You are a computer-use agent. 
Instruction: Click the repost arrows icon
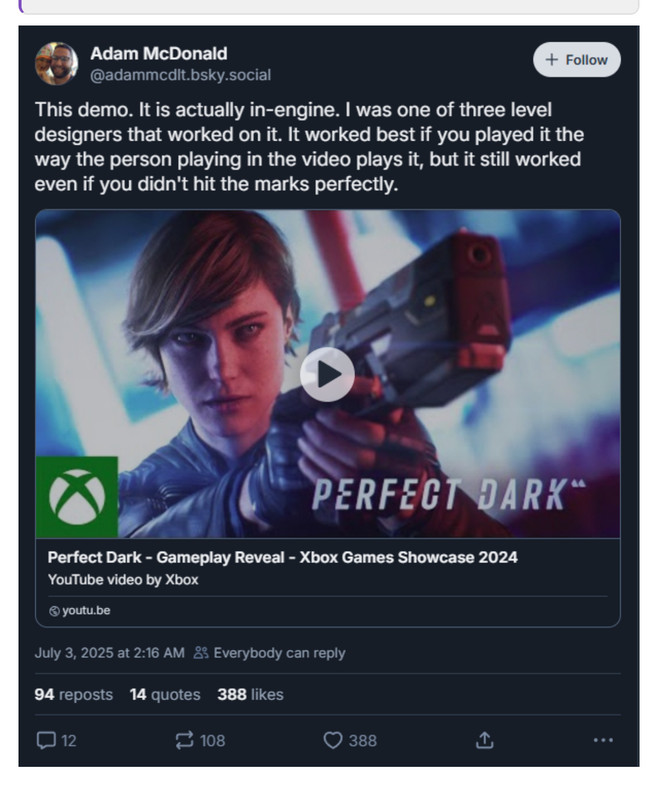pos(184,740)
